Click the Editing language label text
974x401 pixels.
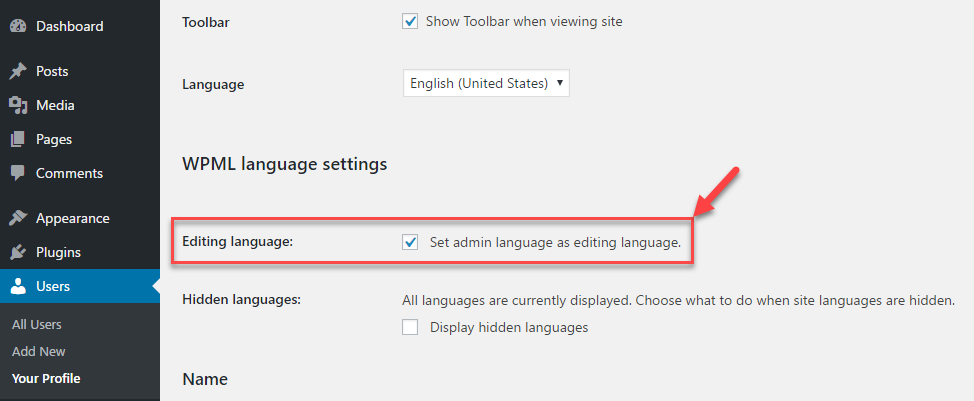pyautogui.click(x=237, y=242)
